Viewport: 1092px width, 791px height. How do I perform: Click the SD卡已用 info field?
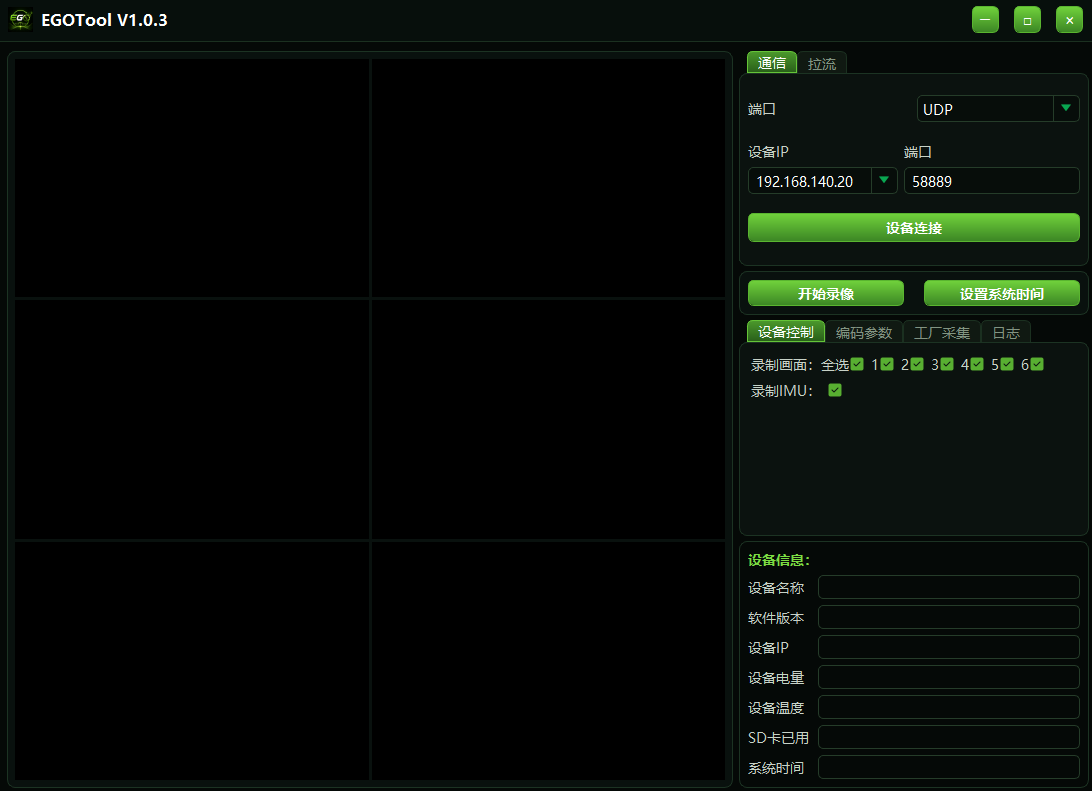coord(949,737)
